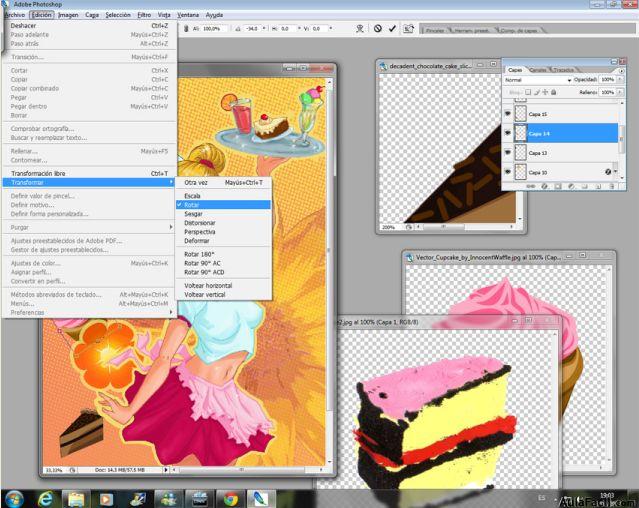Click Internet Explorer icon in taskbar
The height and width of the screenshot is (508, 639).
point(45,499)
